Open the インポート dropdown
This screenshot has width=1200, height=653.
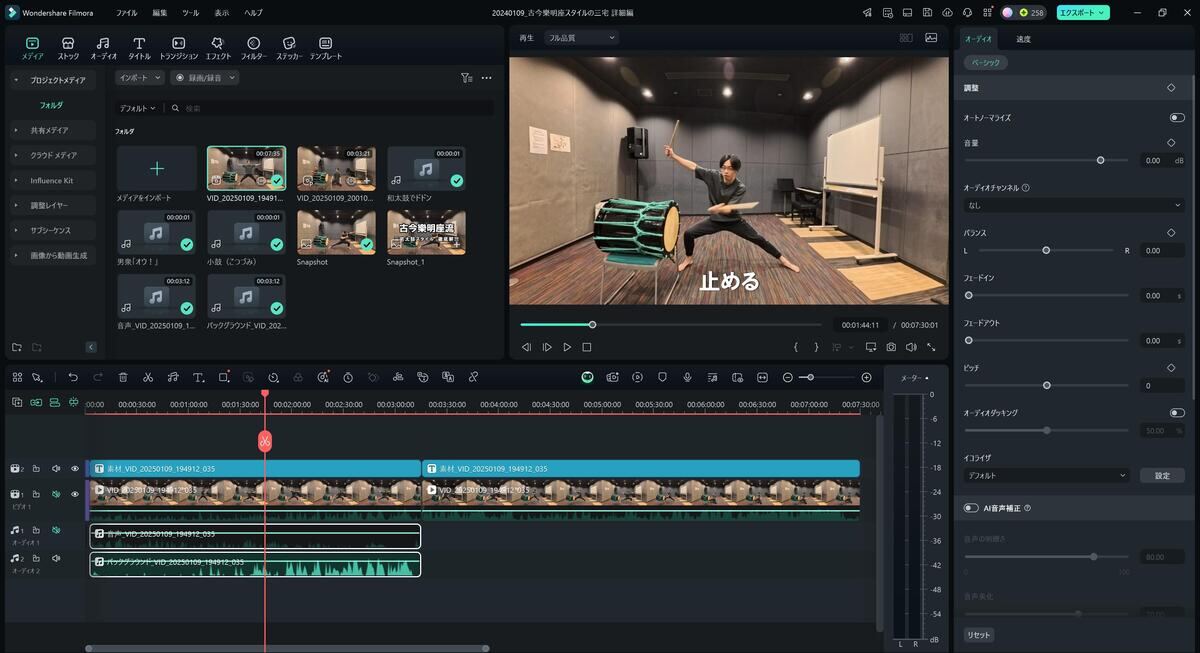click(x=140, y=77)
